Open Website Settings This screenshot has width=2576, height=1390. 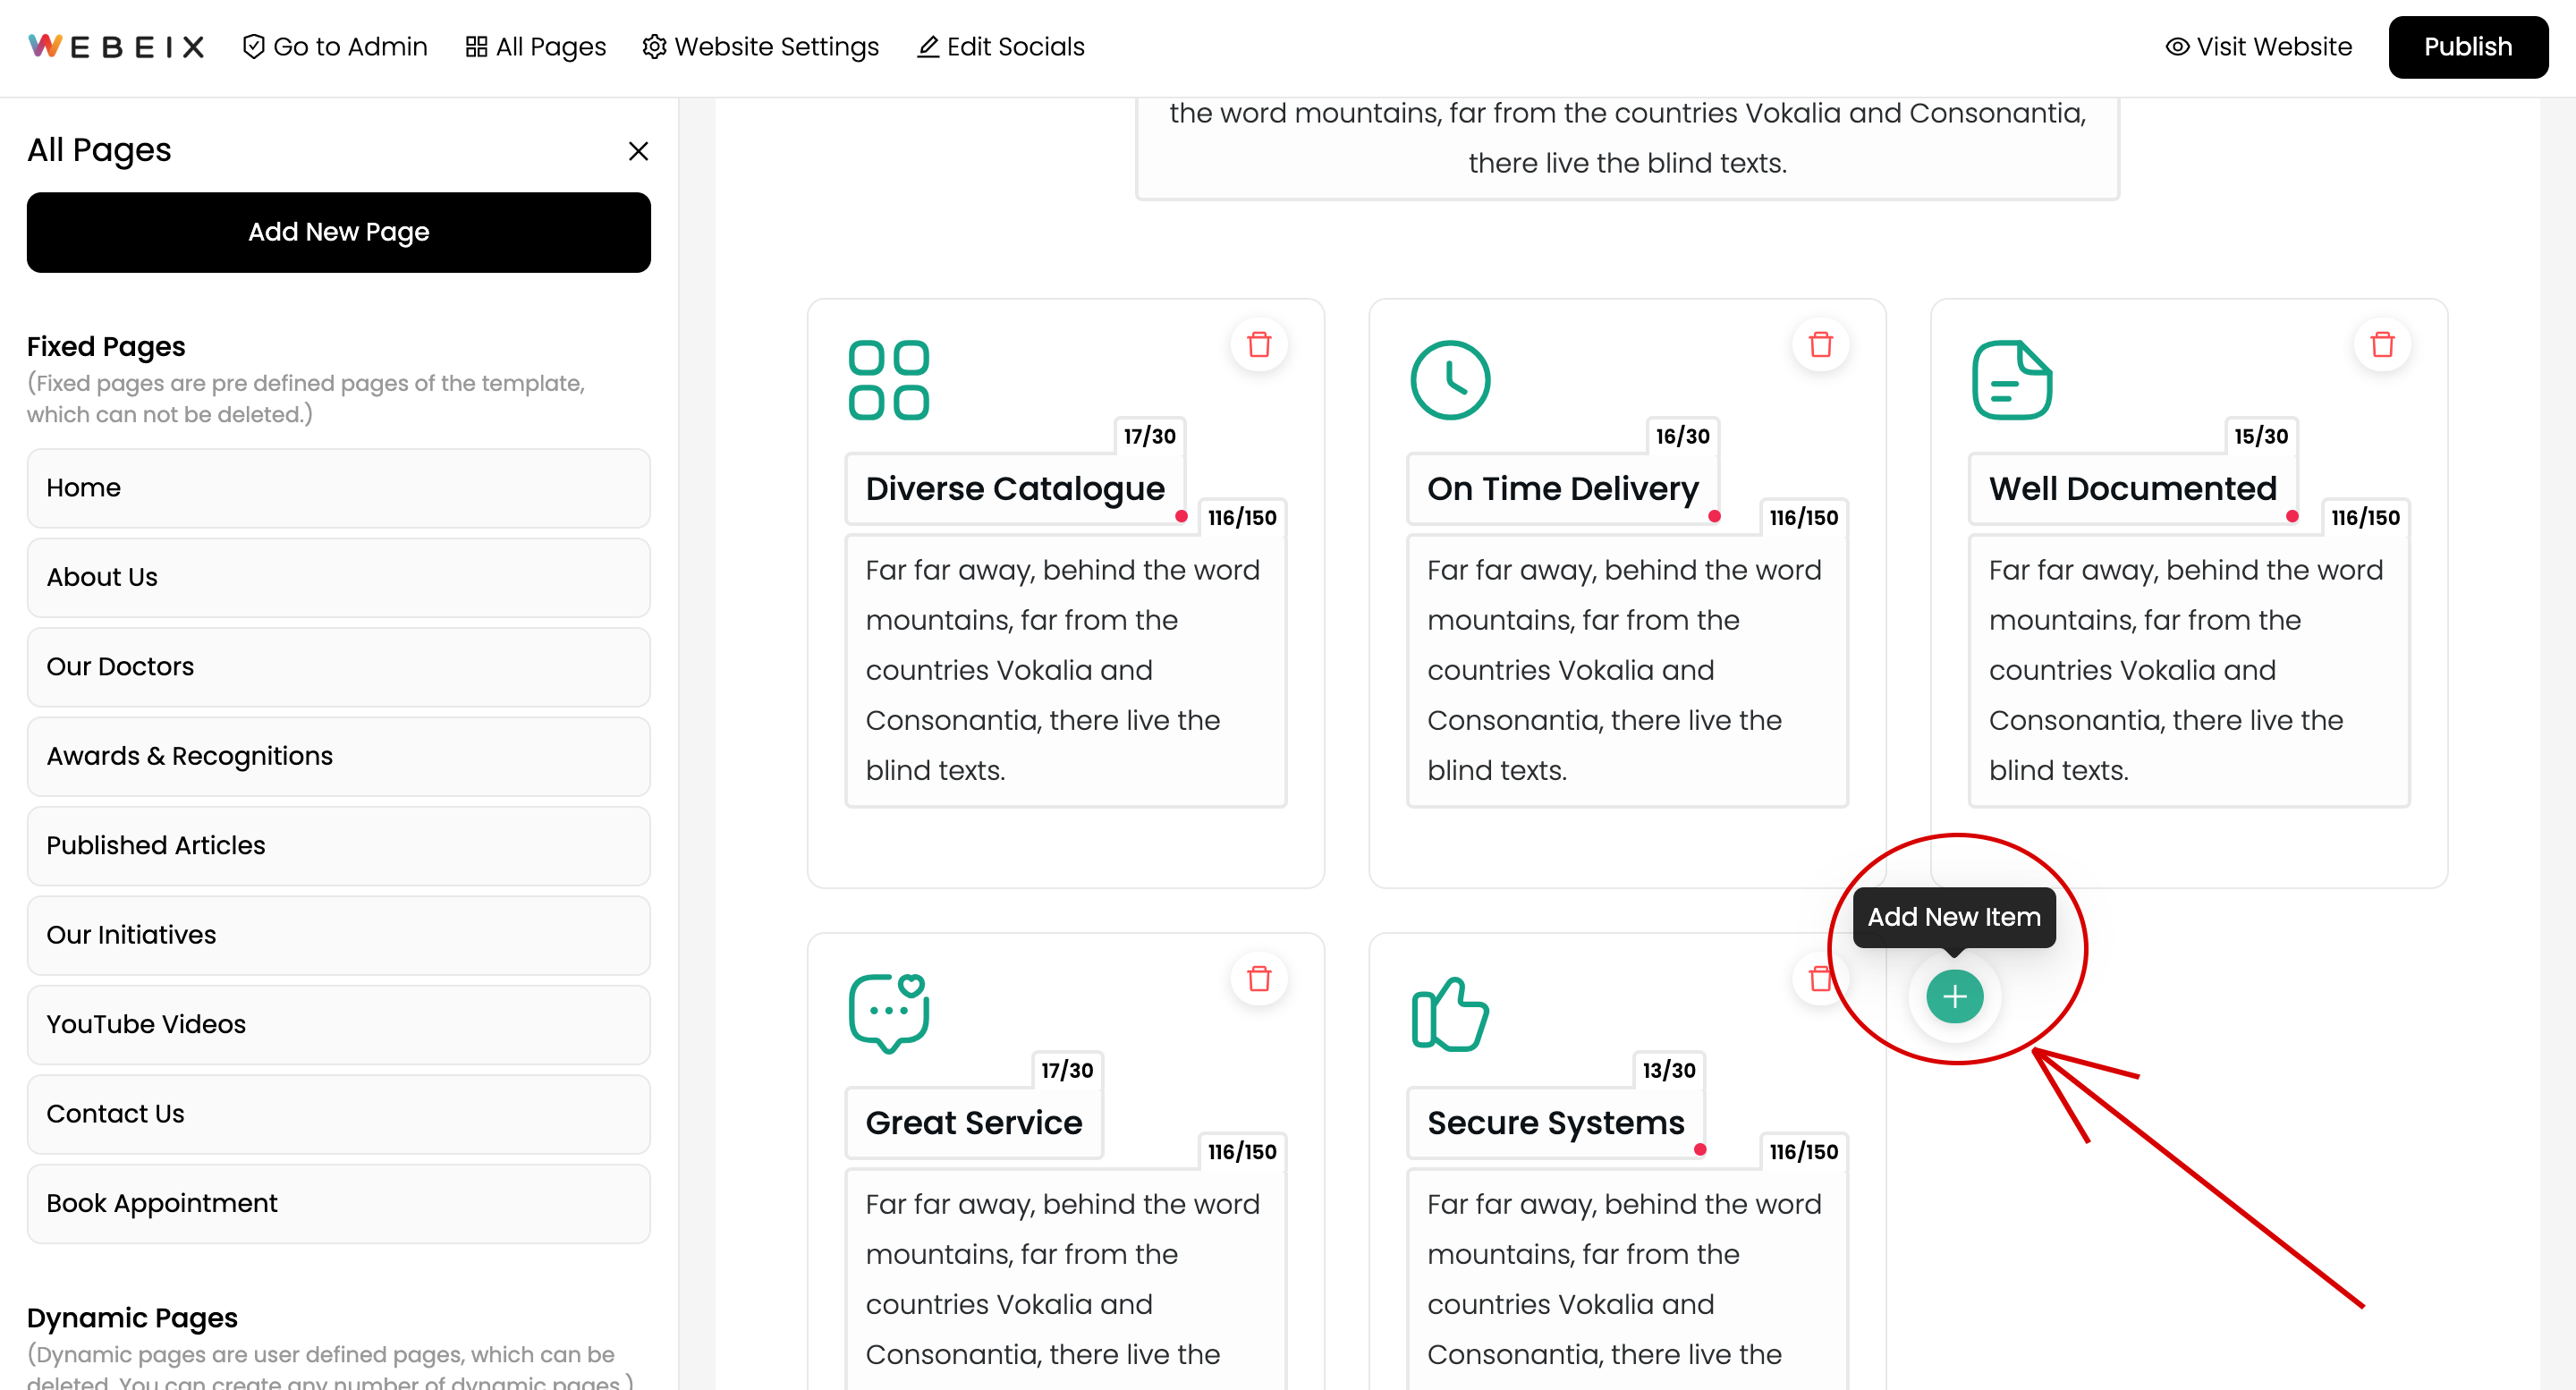pyautogui.click(x=761, y=47)
